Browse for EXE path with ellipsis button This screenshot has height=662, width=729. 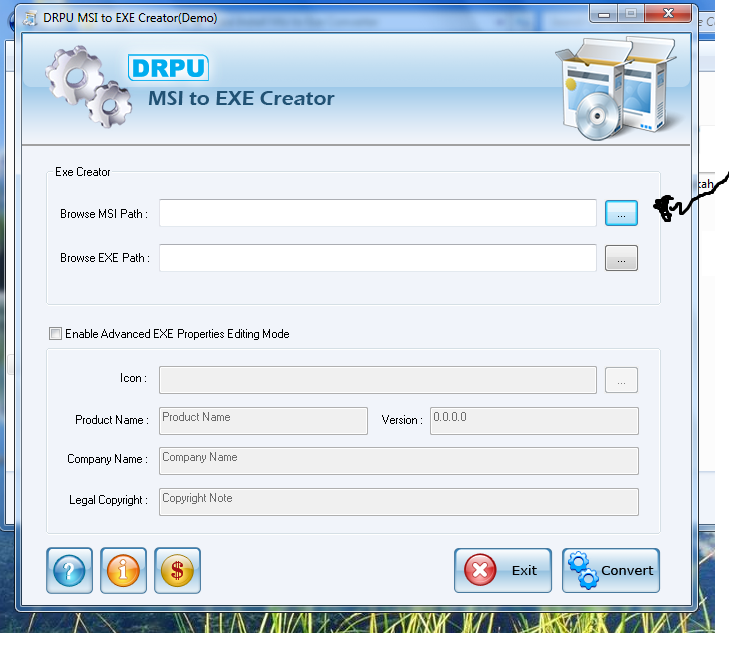click(621, 258)
